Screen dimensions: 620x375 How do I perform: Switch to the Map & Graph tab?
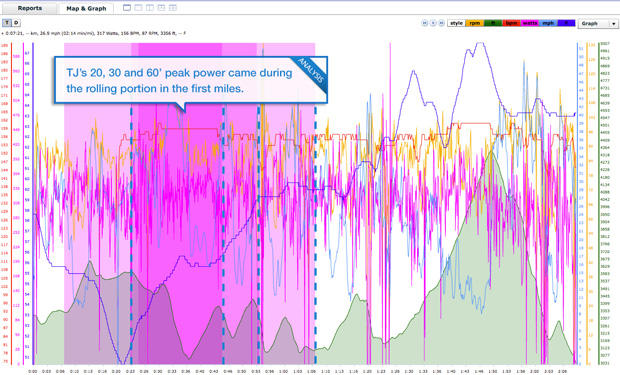(x=86, y=8)
